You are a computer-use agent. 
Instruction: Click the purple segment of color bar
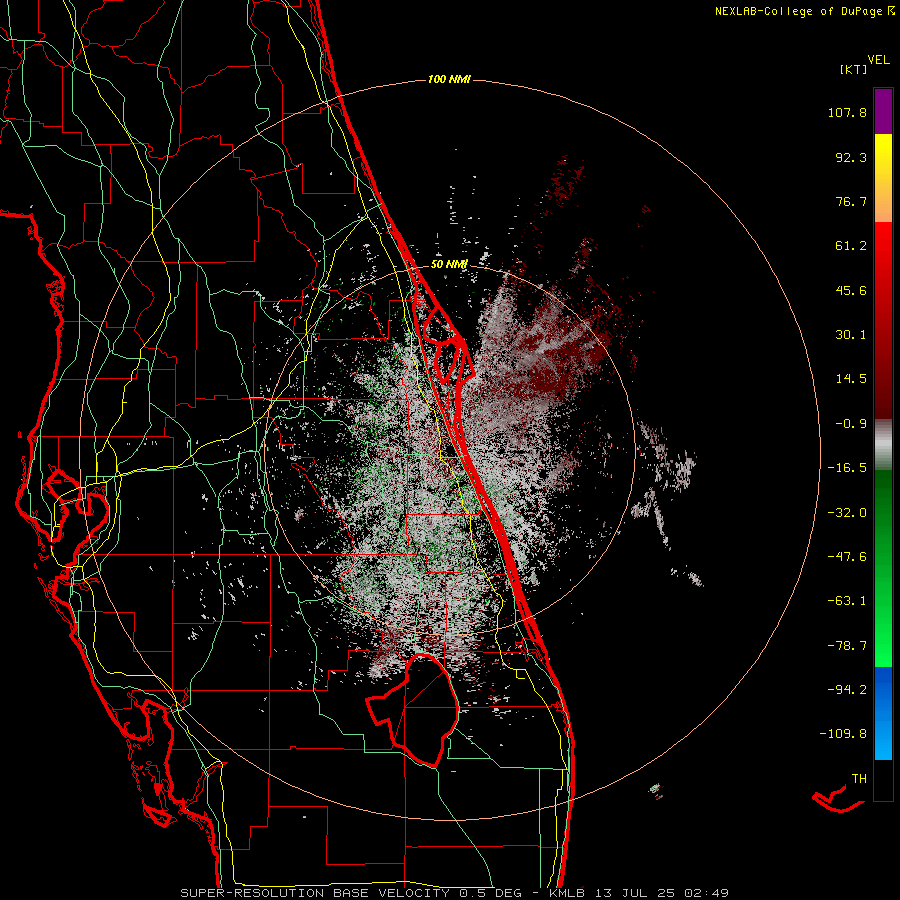[x=883, y=111]
